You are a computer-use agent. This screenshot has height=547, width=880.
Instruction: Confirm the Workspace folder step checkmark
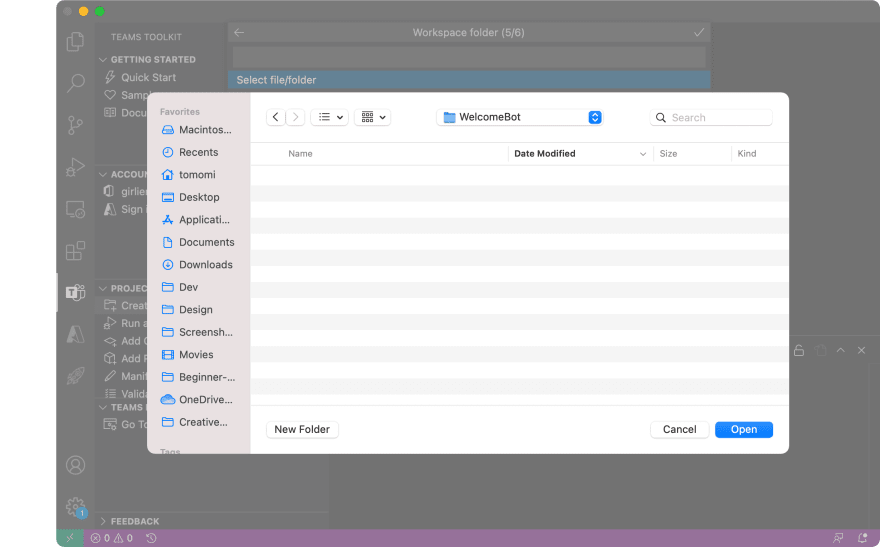[x=699, y=33]
